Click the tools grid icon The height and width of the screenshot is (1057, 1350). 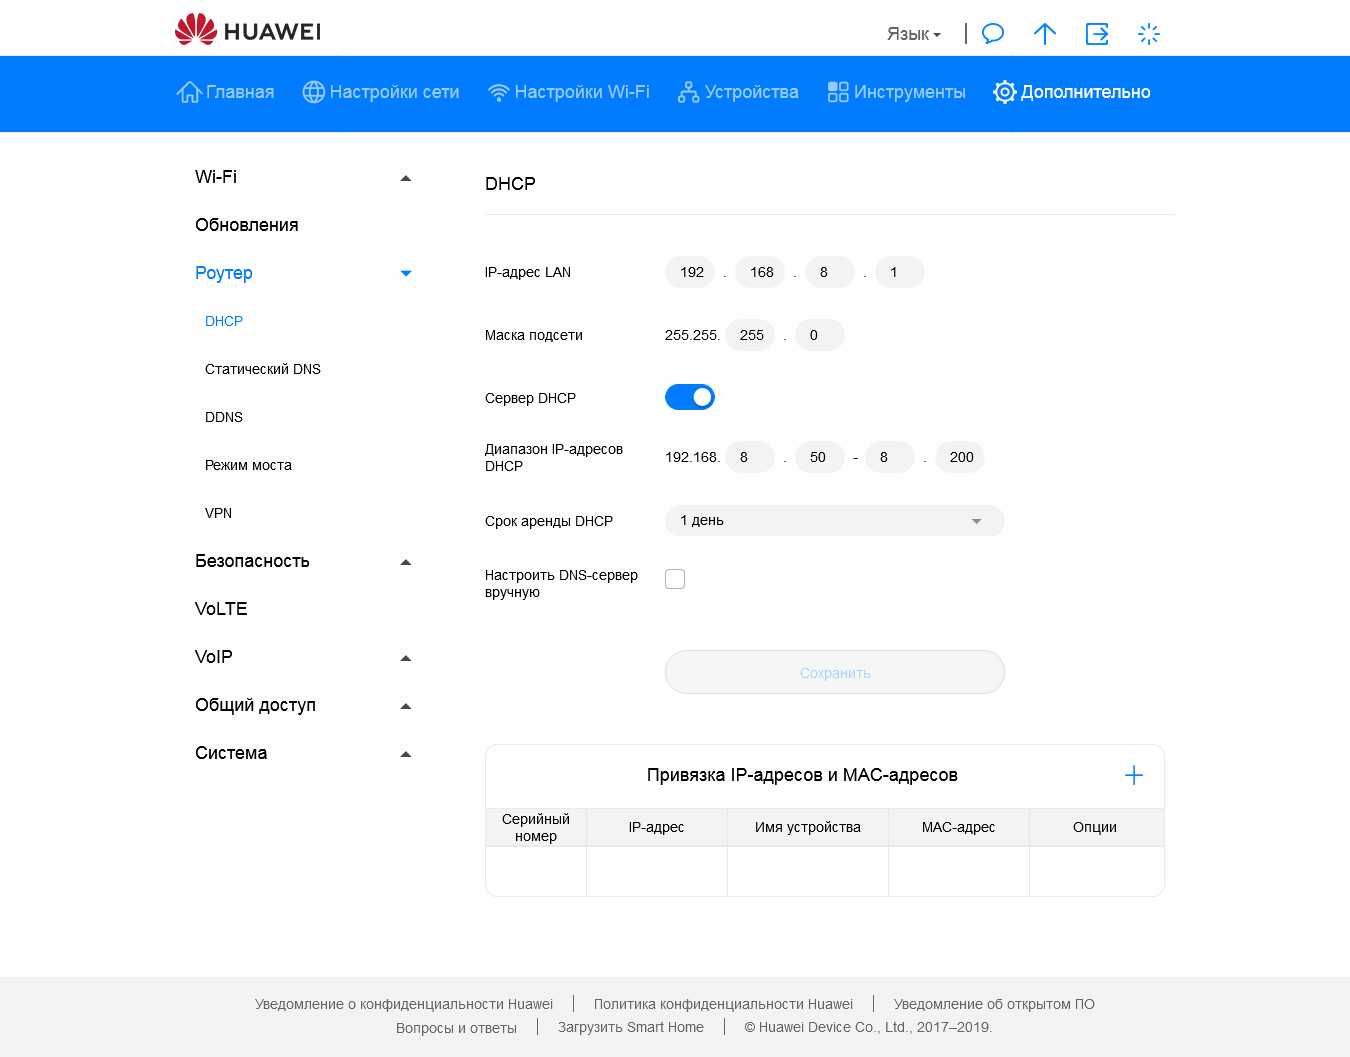pyautogui.click(x=838, y=92)
